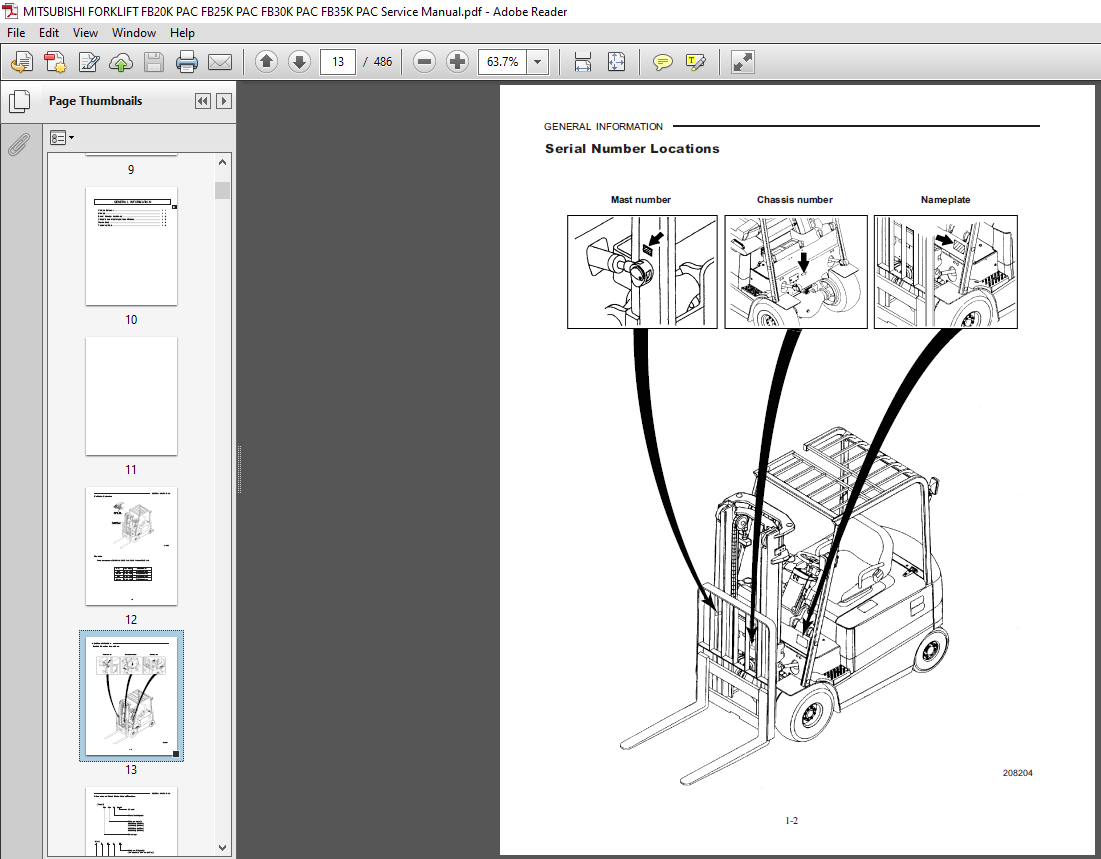The image size is (1101, 859).
Task: Select page 10 thumbnail
Action: point(131,247)
